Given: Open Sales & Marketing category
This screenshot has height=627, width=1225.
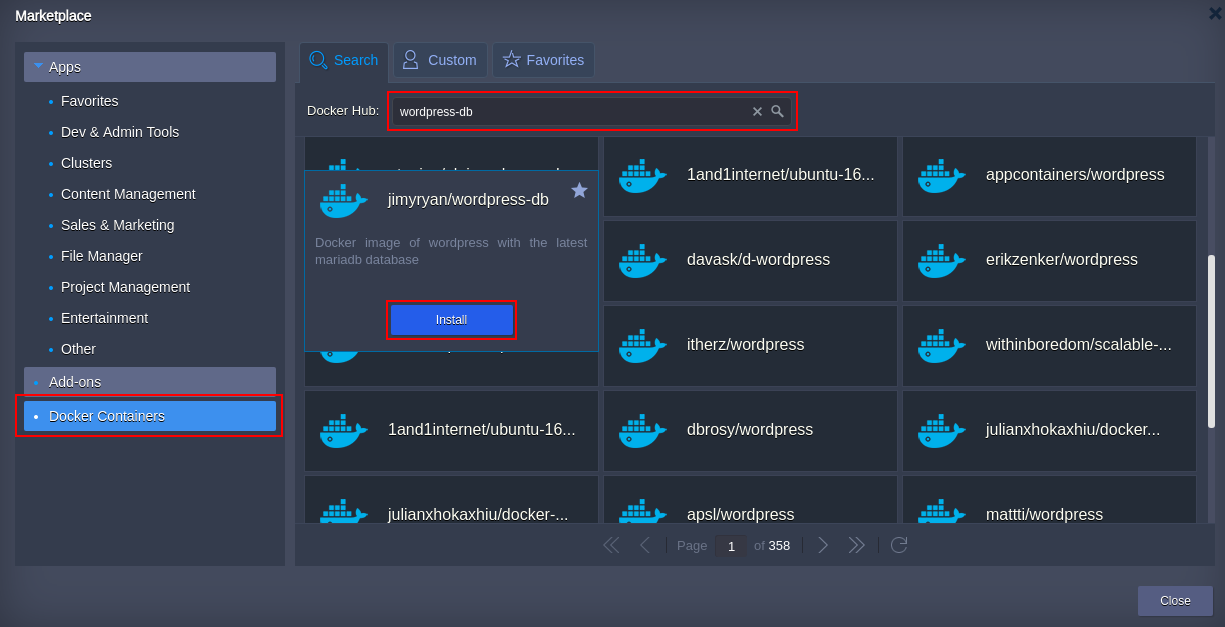Looking at the screenshot, I should click(x=117, y=225).
